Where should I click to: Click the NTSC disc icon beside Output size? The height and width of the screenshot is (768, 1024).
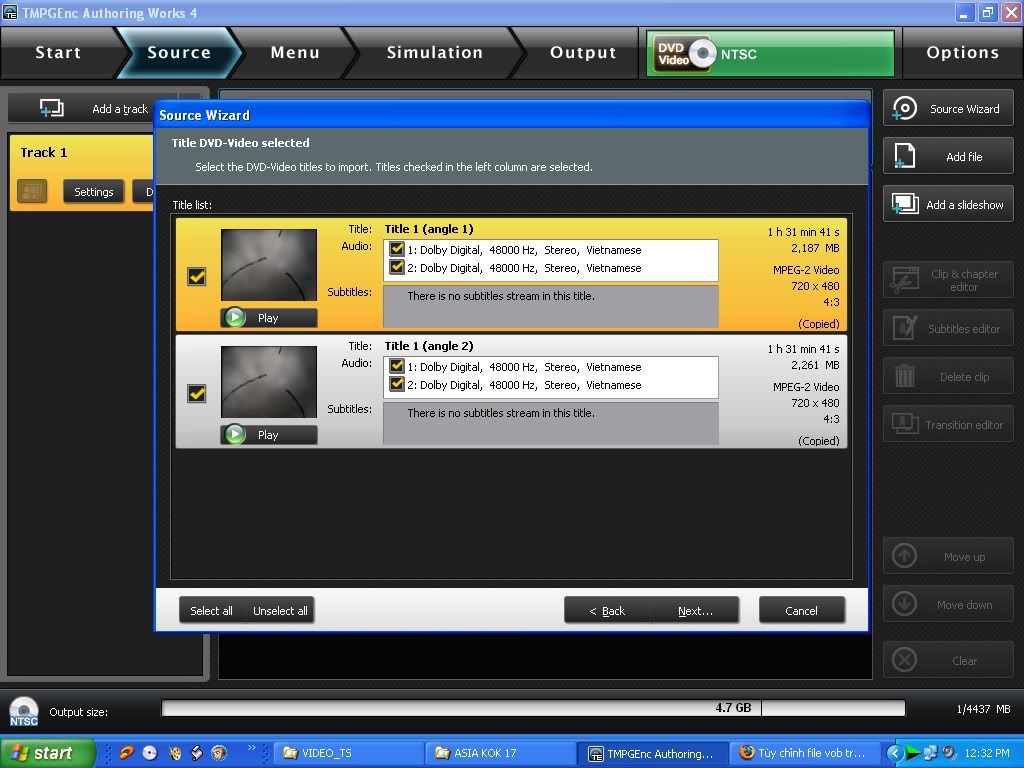coord(24,711)
